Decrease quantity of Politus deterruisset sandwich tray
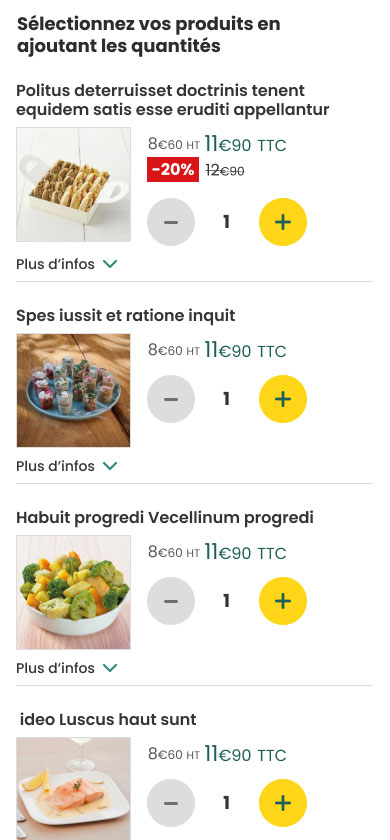 pos(171,222)
